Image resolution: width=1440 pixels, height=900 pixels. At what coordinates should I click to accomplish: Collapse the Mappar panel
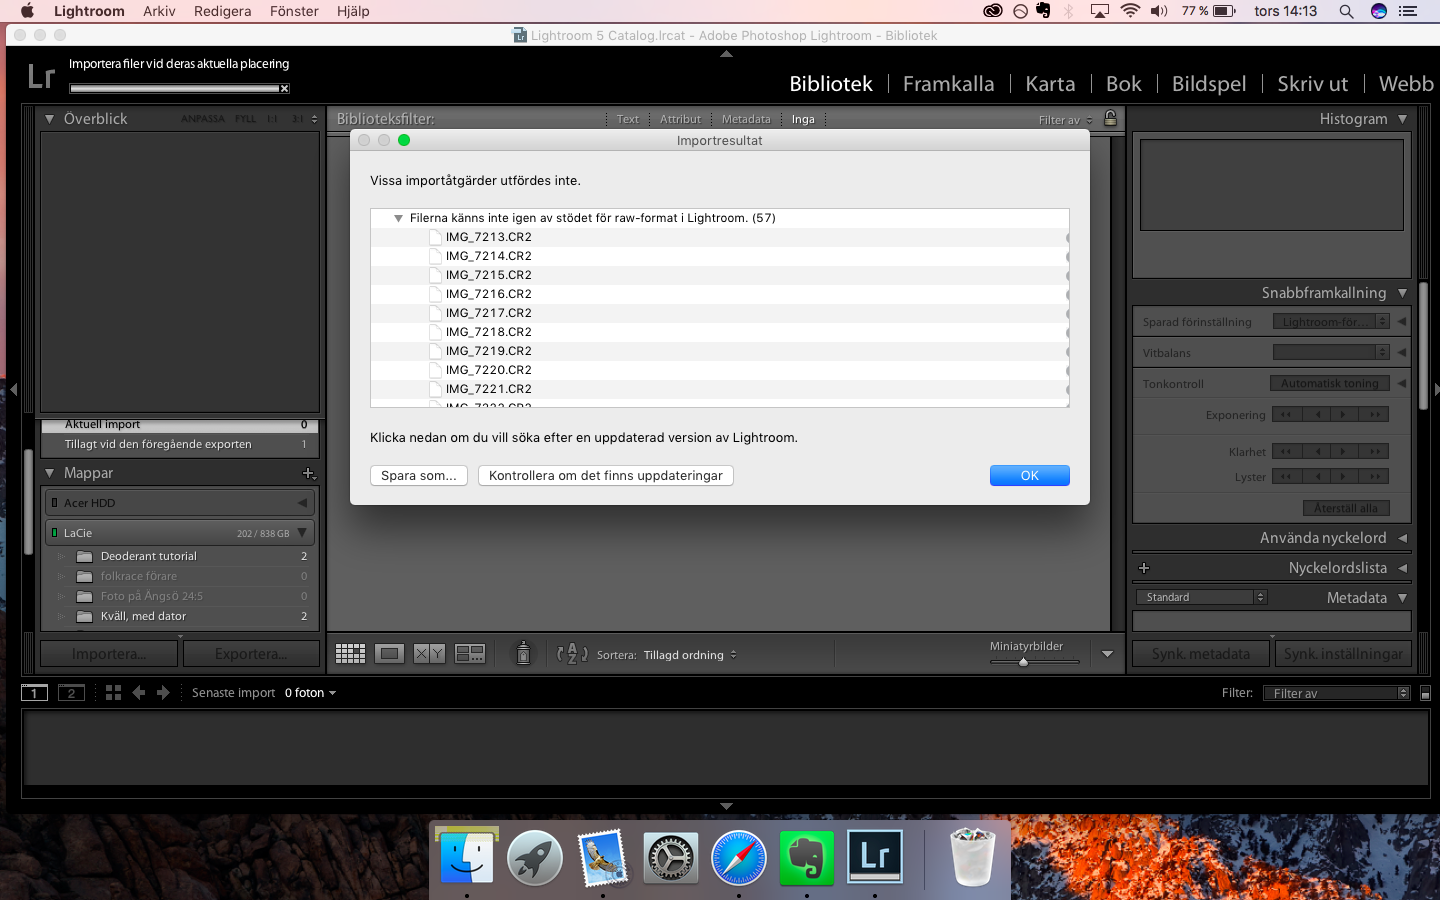pyautogui.click(x=49, y=473)
